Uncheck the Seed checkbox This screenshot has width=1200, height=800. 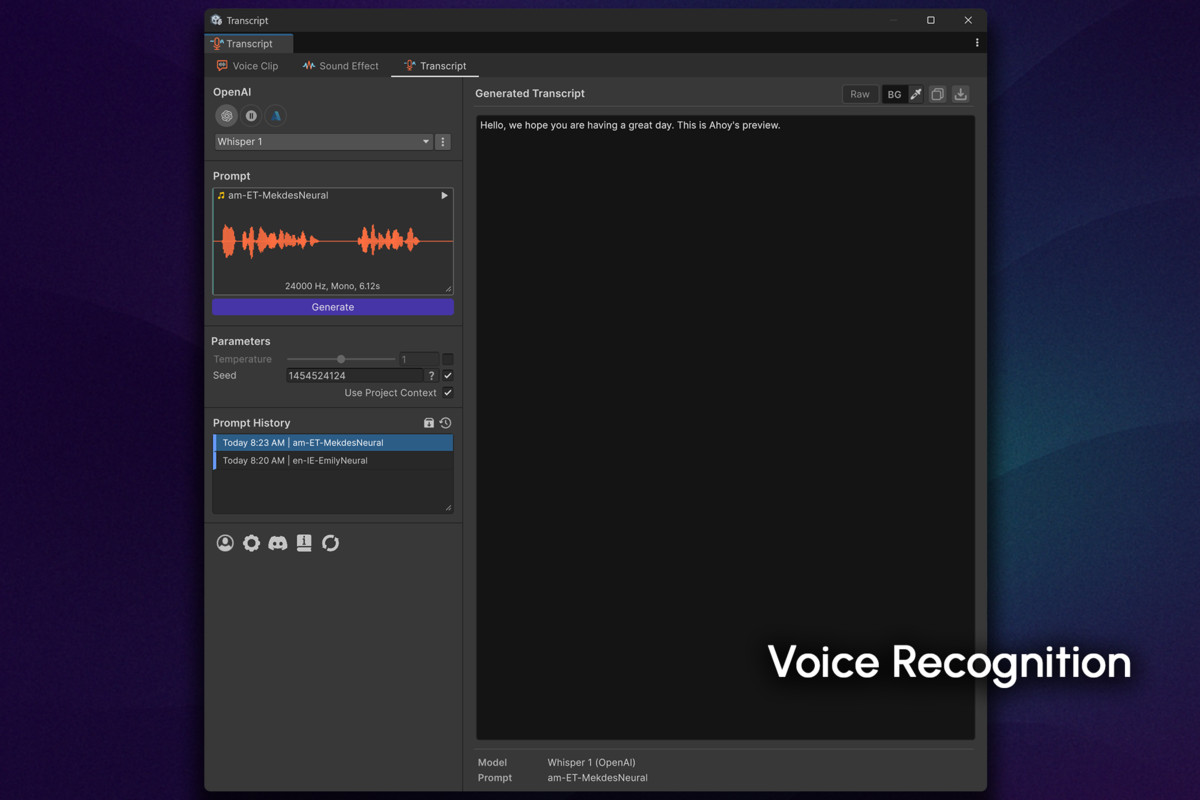coord(447,375)
